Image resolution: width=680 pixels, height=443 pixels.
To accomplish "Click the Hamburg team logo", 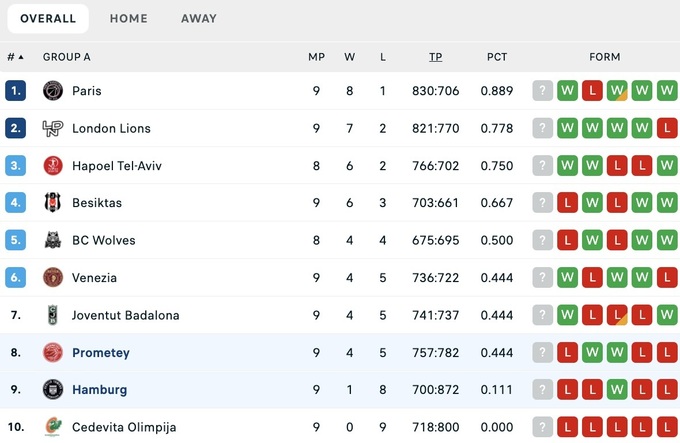I will click(x=53, y=390).
